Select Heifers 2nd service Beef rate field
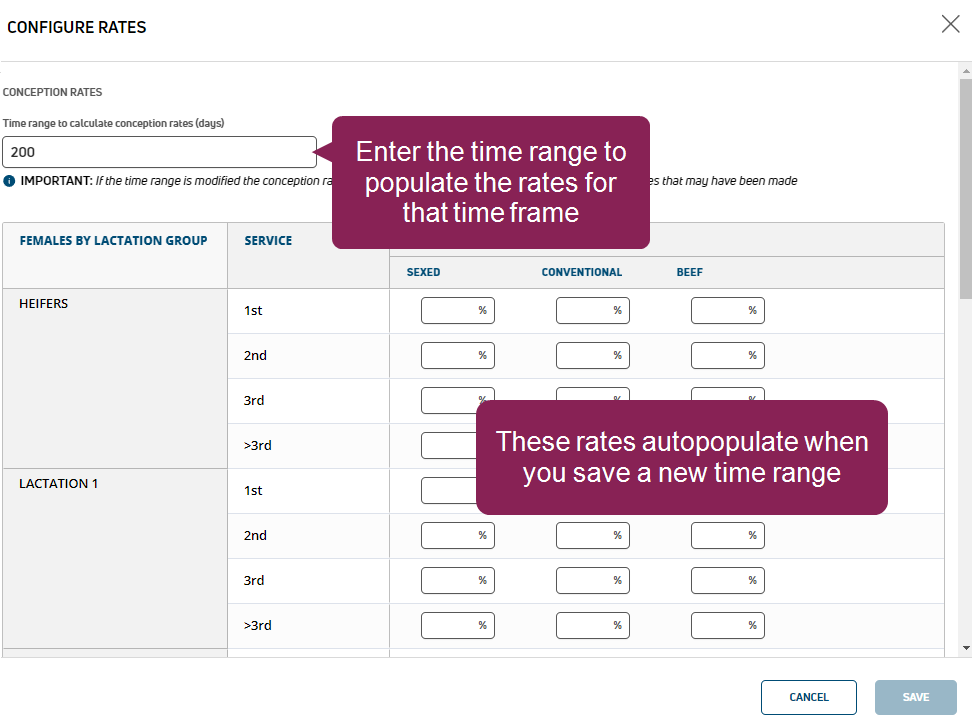The image size is (972, 724). (x=727, y=356)
